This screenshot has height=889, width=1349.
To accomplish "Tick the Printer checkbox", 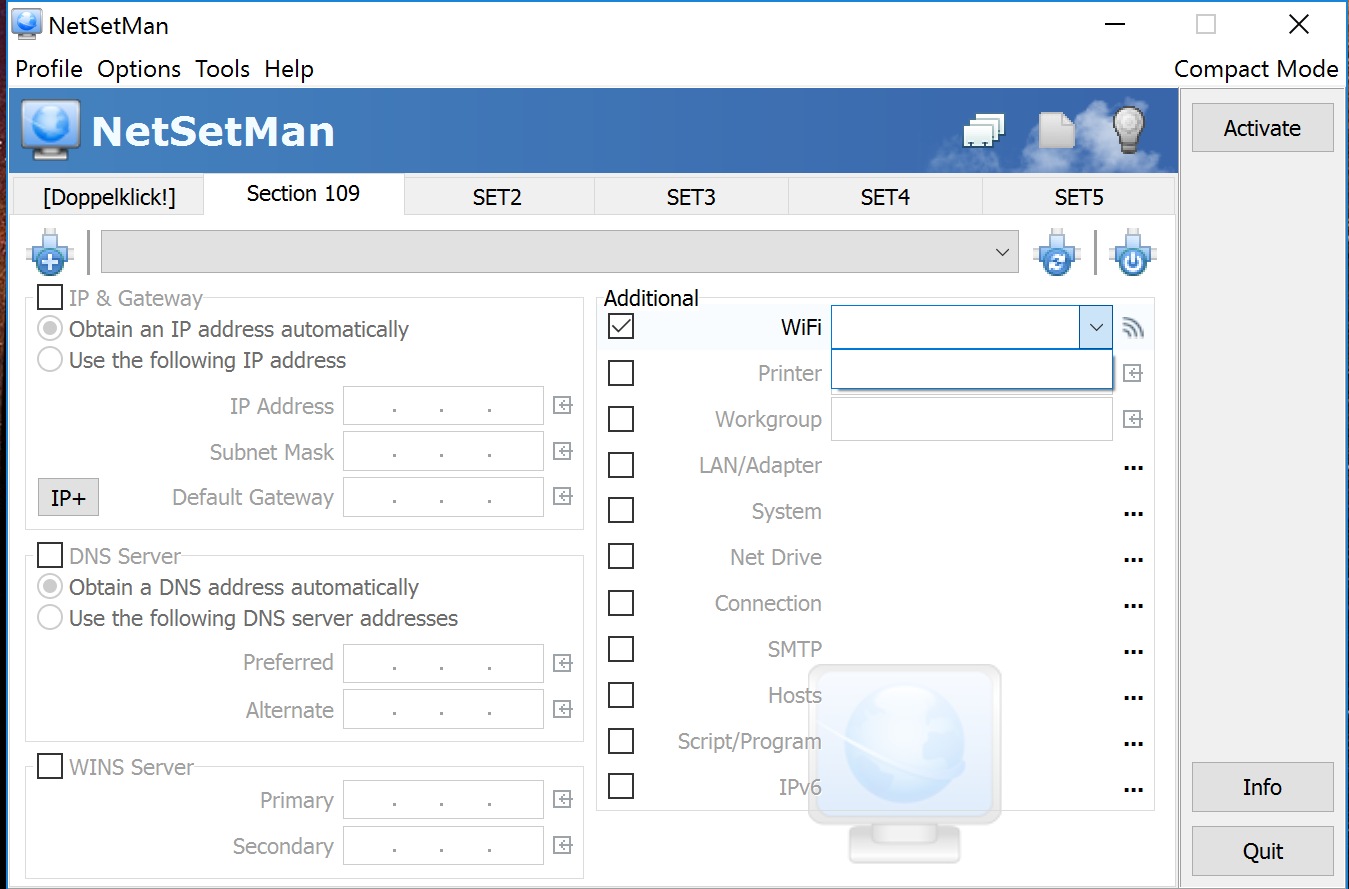I will (x=621, y=373).
